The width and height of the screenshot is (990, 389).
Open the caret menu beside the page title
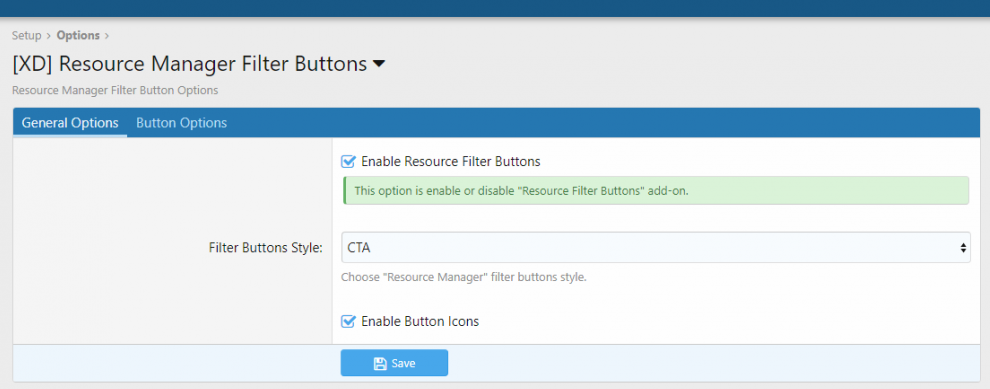[379, 64]
